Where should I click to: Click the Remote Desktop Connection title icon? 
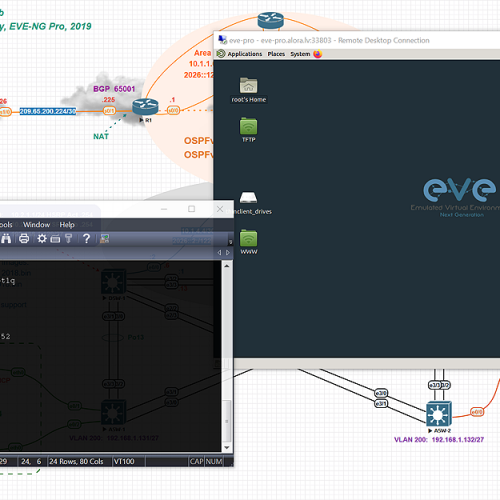[222, 40]
